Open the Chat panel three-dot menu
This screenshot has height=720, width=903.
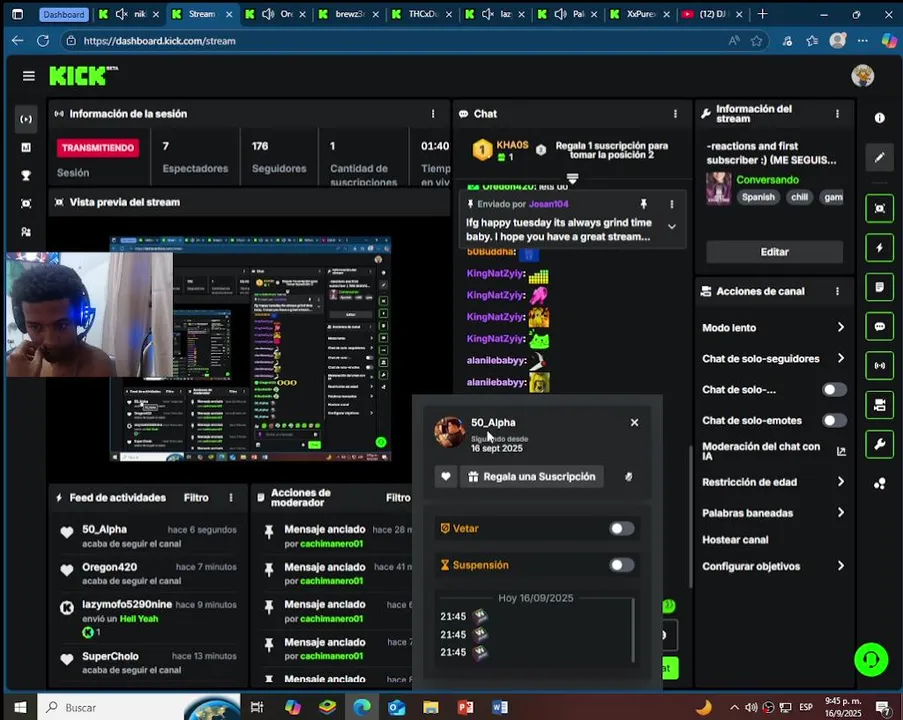coord(675,114)
